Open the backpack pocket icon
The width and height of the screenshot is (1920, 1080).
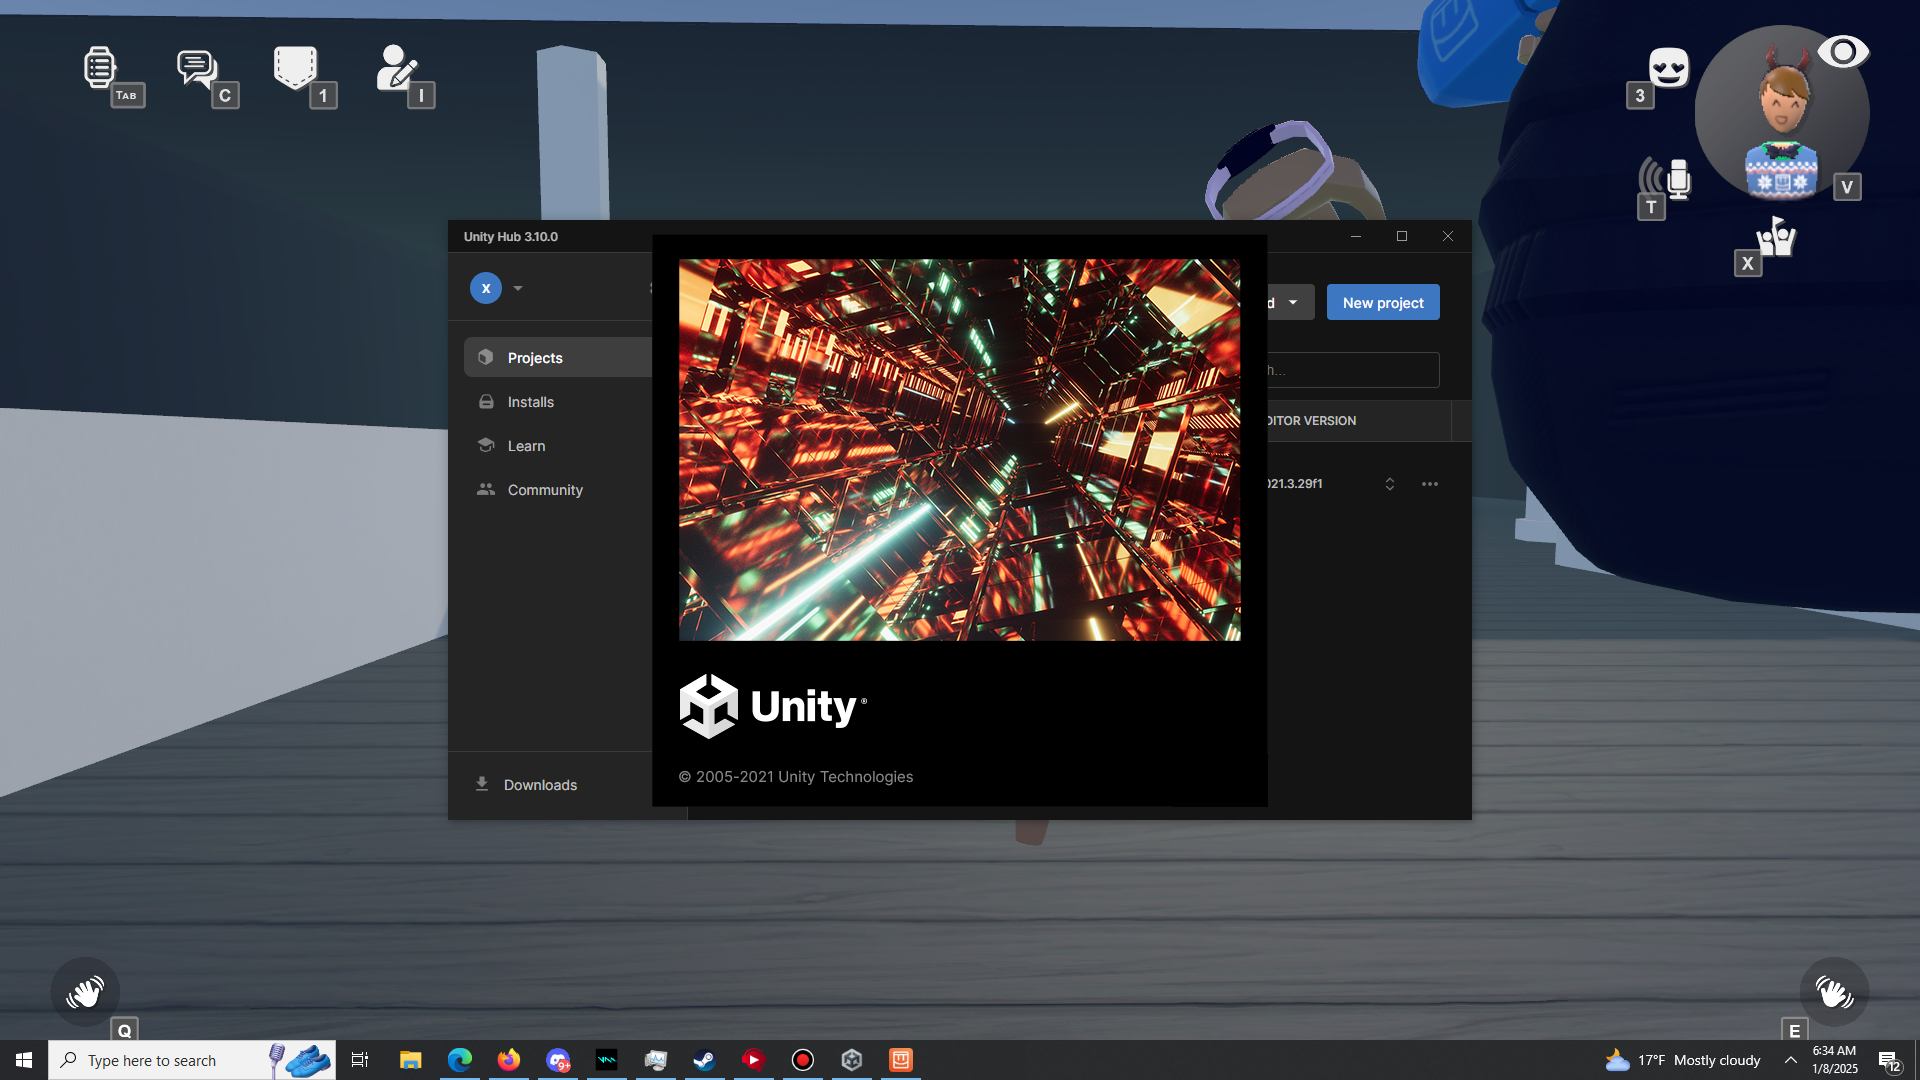click(x=295, y=68)
